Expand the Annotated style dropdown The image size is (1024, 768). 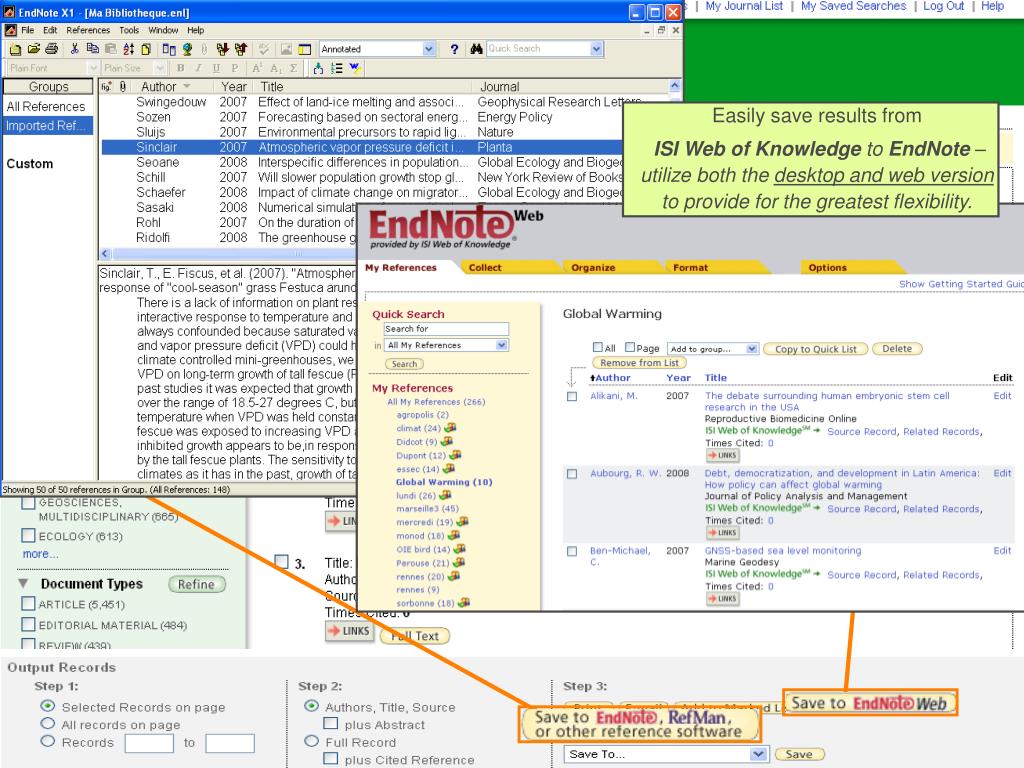[429, 49]
